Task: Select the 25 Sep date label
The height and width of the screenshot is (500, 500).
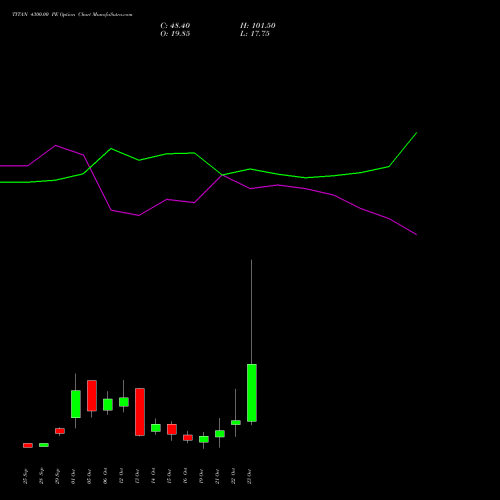Action: (x=25, y=476)
